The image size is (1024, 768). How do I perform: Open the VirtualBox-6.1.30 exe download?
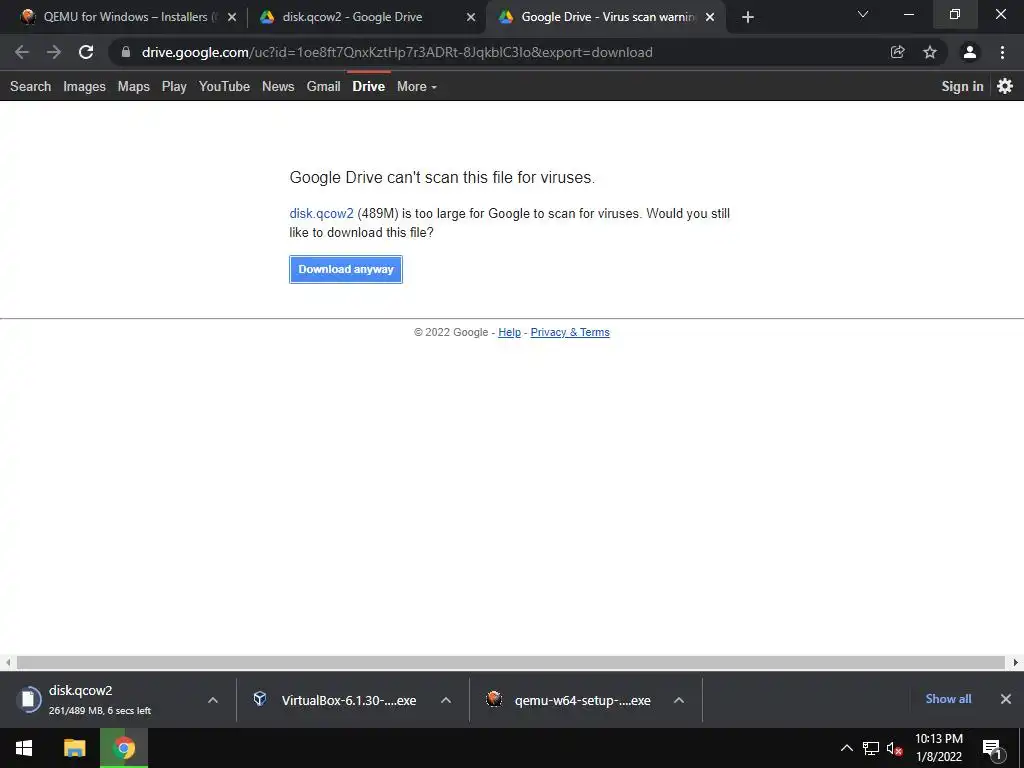click(348, 700)
